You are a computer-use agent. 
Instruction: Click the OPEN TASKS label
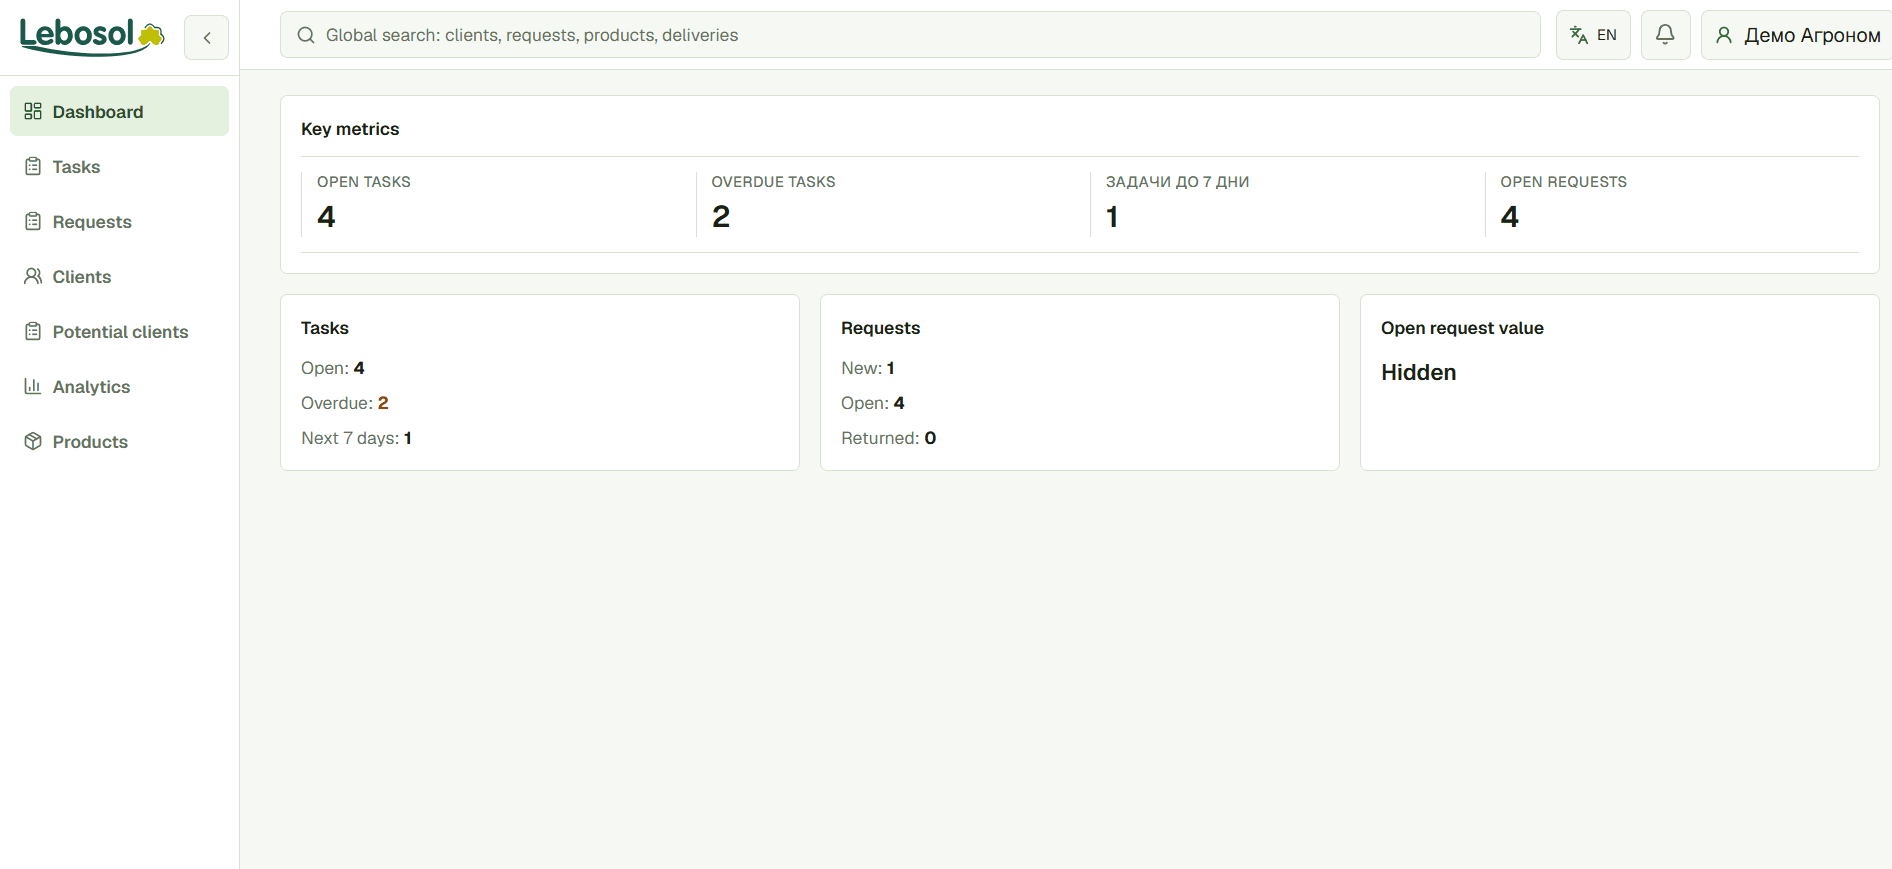click(364, 182)
